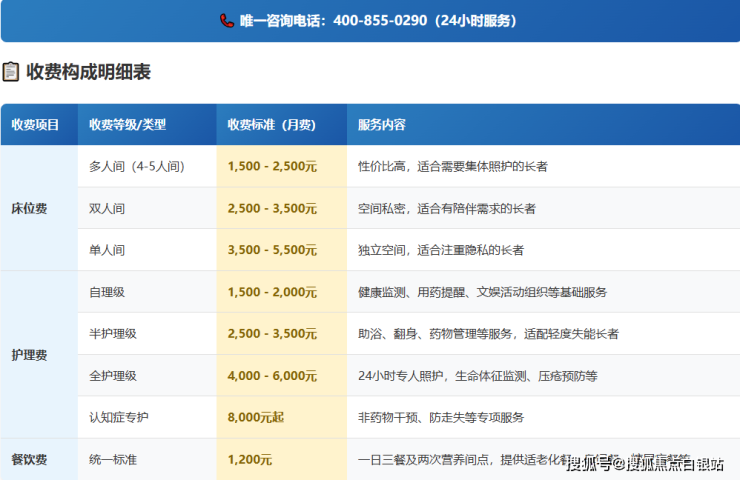Click the clipboard icon beside 收费构成明细表
Image resolution: width=740 pixels, height=480 pixels.
coord(11,72)
